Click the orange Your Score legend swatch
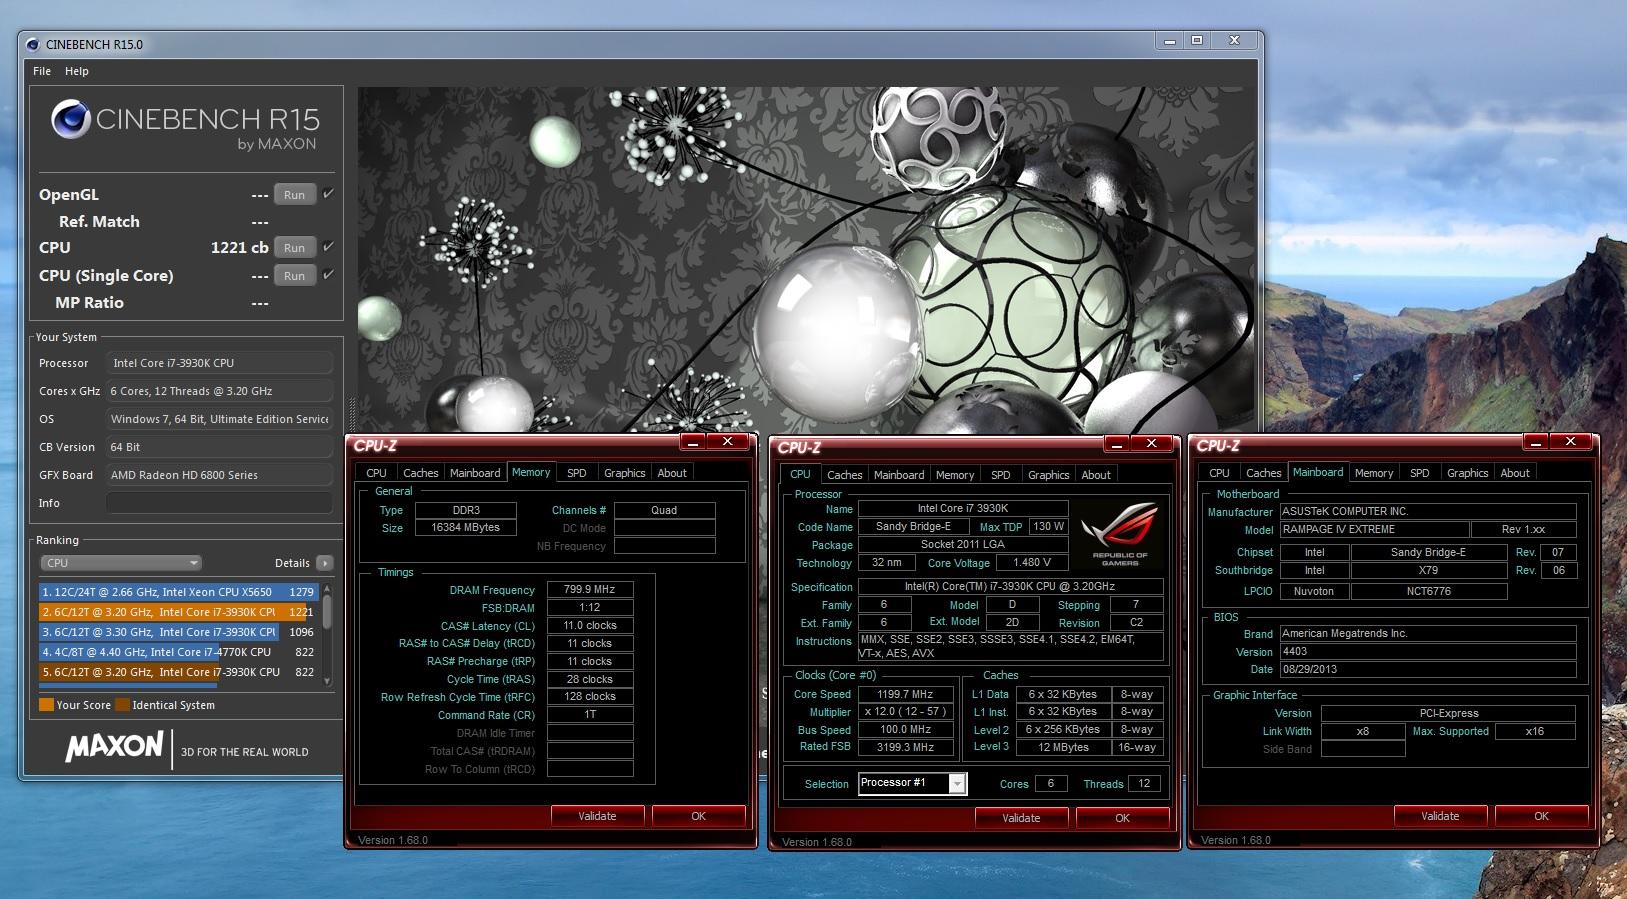 [x=46, y=705]
